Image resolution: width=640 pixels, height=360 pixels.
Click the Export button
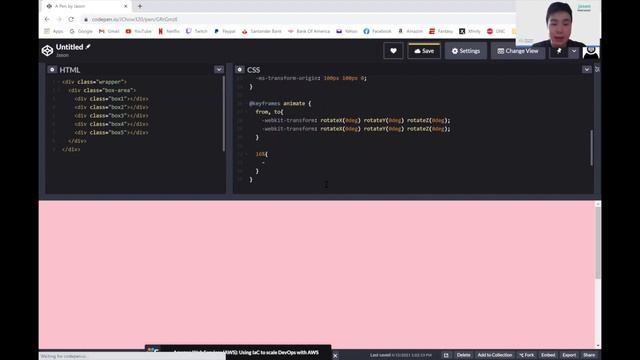click(569, 355)
